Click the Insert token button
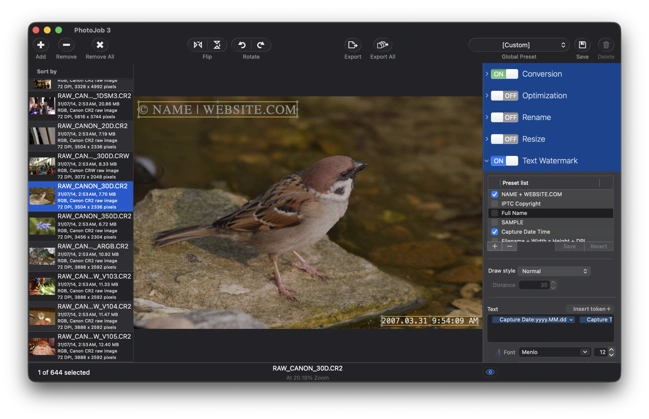The height and width of the screenshot is (419, 649). click(x=591, y=309)
